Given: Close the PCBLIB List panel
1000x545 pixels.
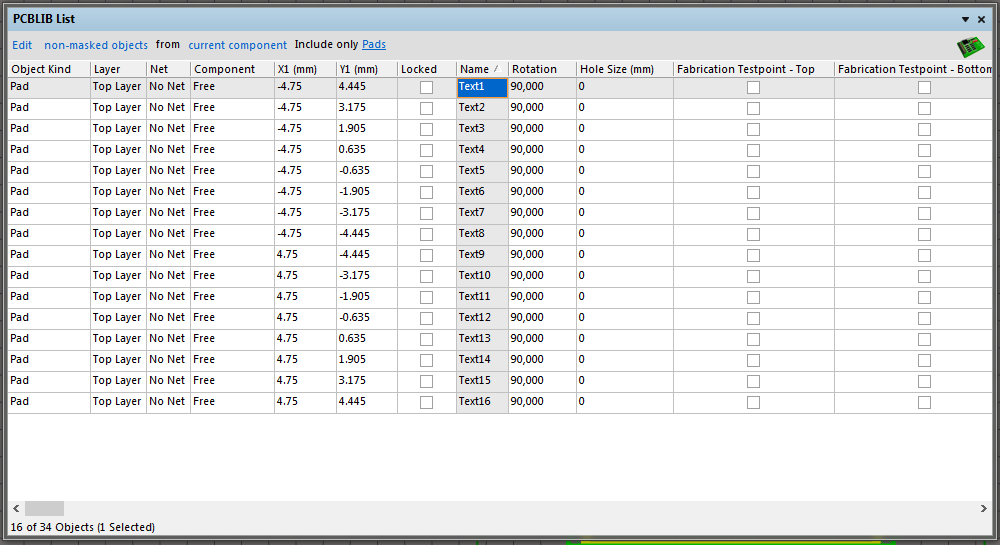Looking at the screenshot, I should coord(982,19).
